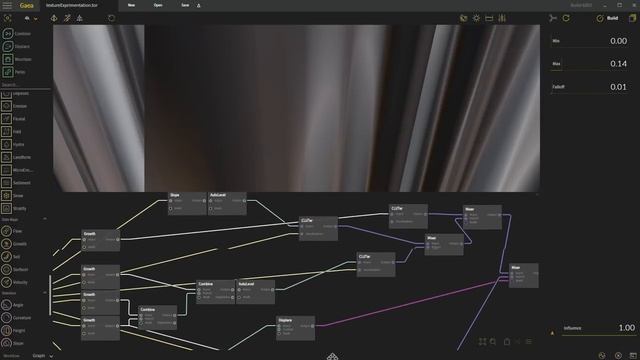Select Curvature selector in sidebar
The height and width of the screenshot is (360, 640).
coord(16,318)
